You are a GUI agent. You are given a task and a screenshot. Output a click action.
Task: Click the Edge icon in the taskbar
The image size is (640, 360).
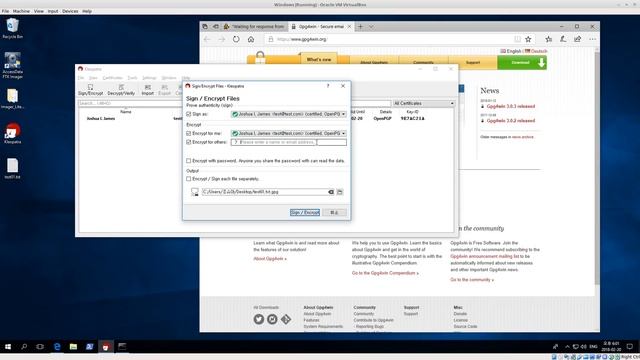tap(57, 347)
